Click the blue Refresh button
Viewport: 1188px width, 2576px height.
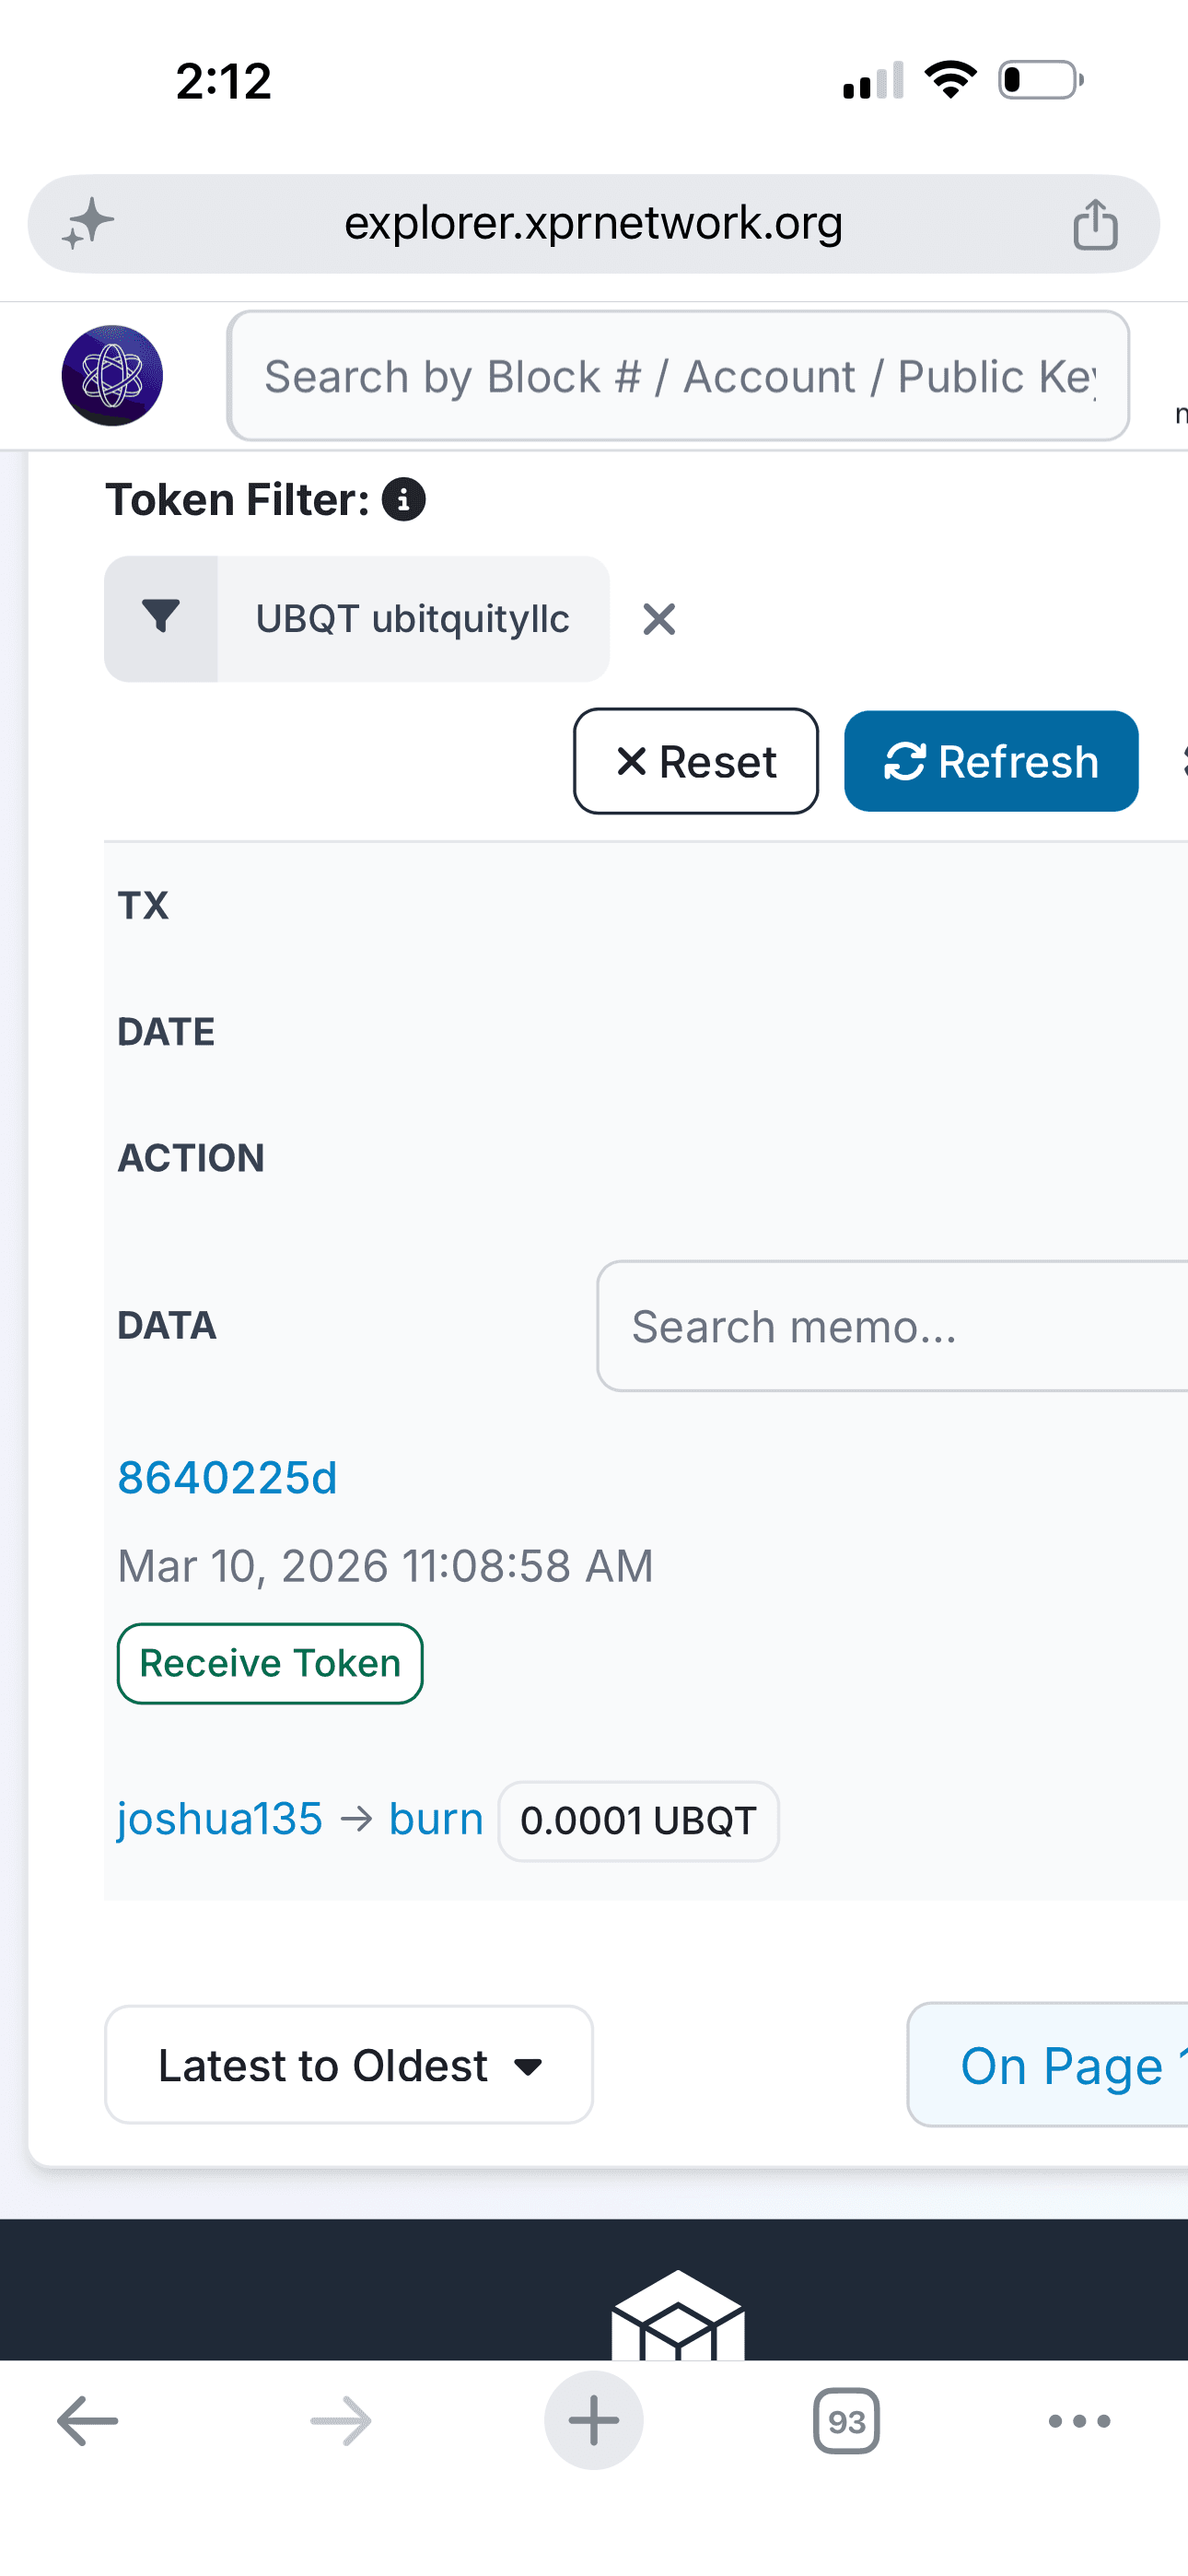[x=991, y=762]
